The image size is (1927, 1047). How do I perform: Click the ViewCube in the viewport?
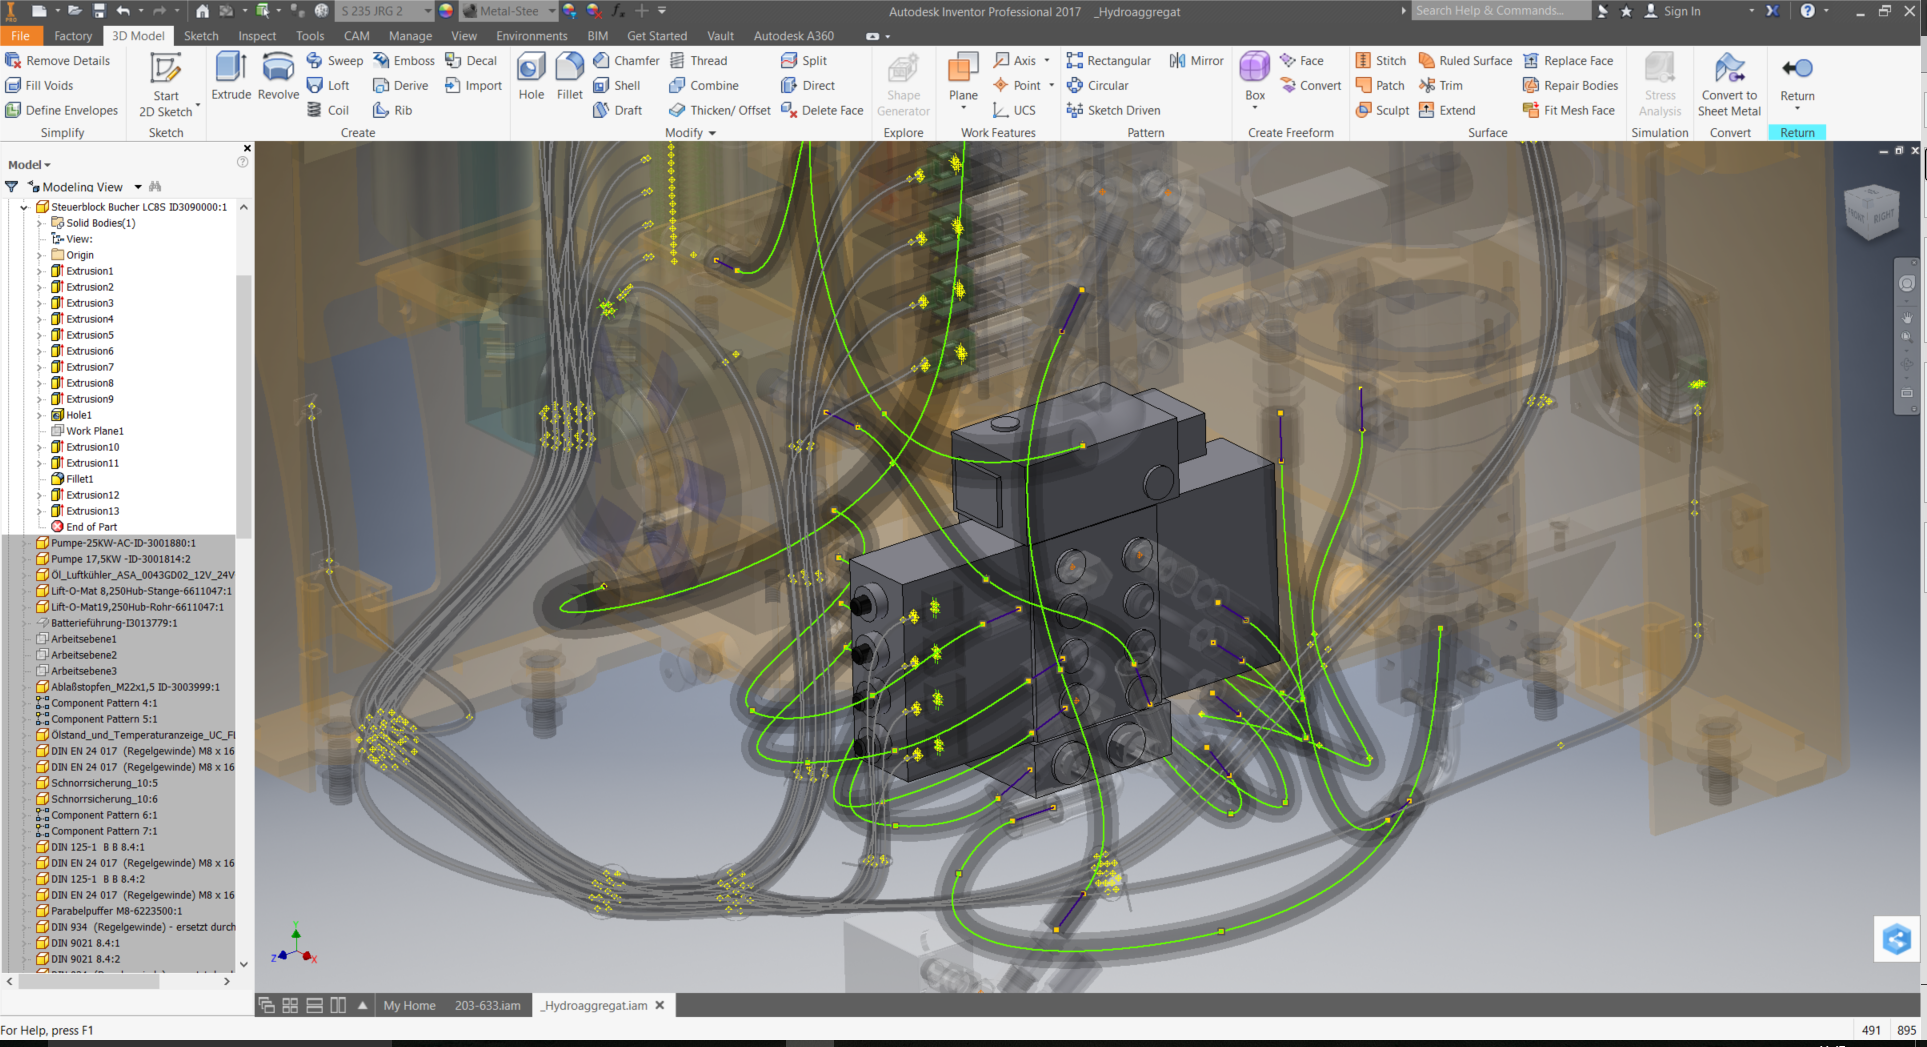point(1871,211)
